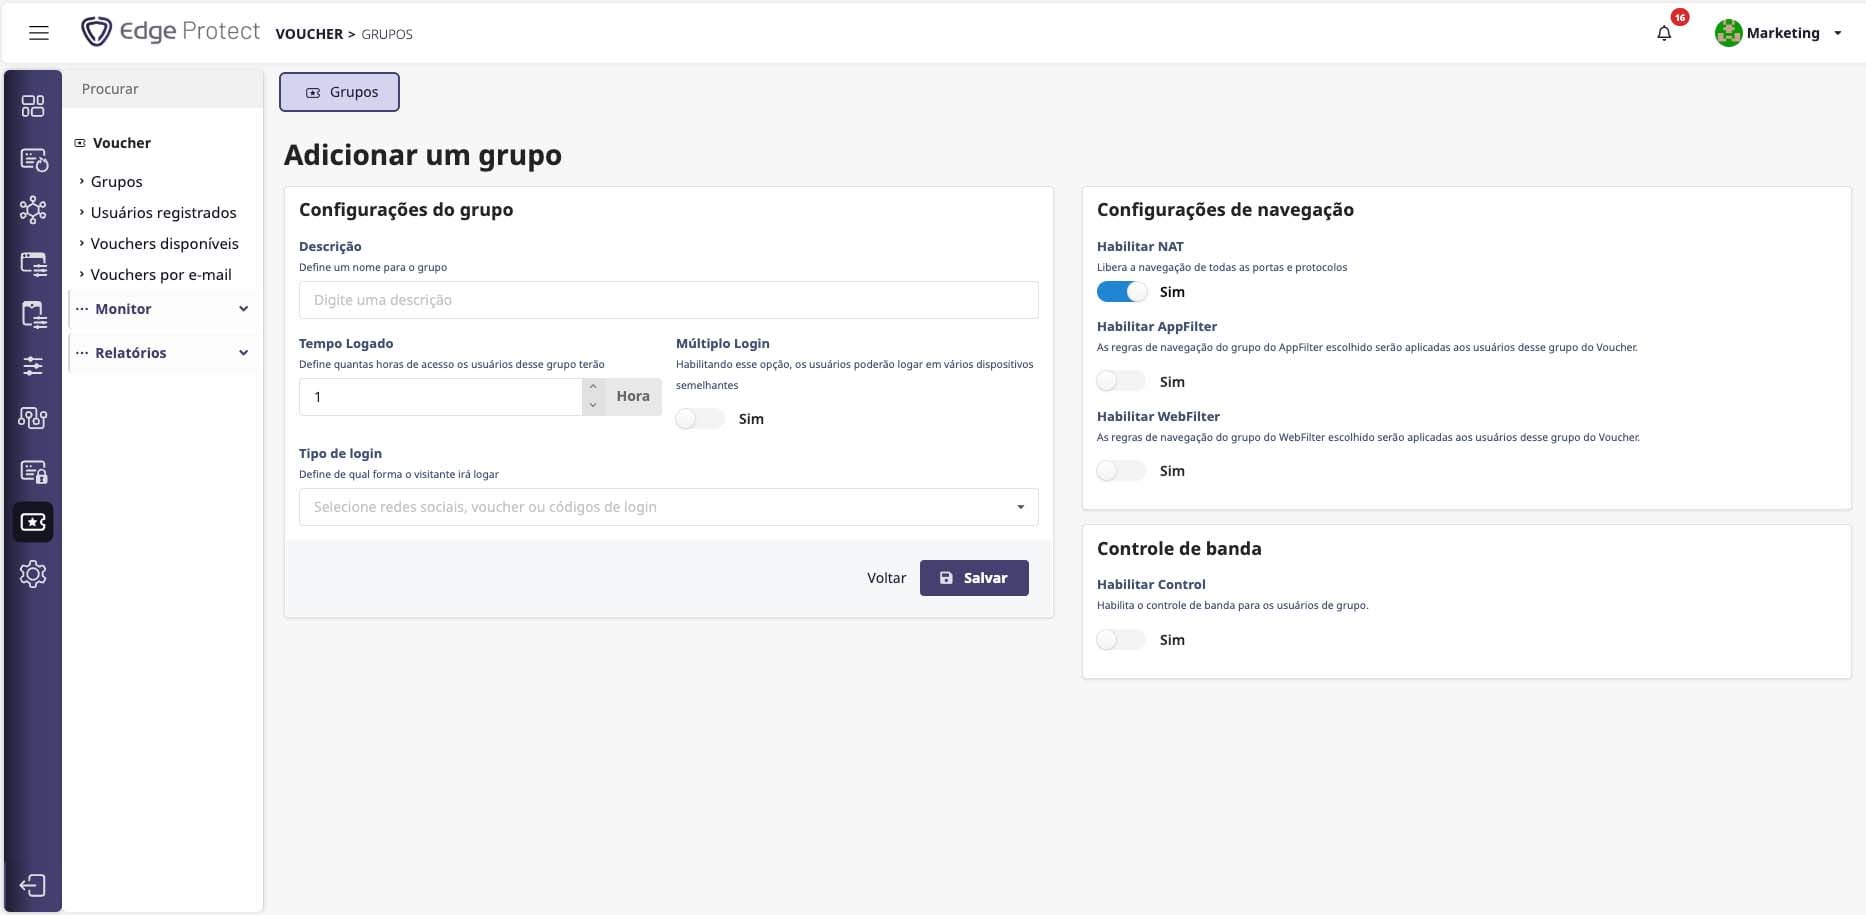The width and height of the screenshot is (1866, 915).
Task: Open the dashboard icon in sidebar
Action: point(33,106)
